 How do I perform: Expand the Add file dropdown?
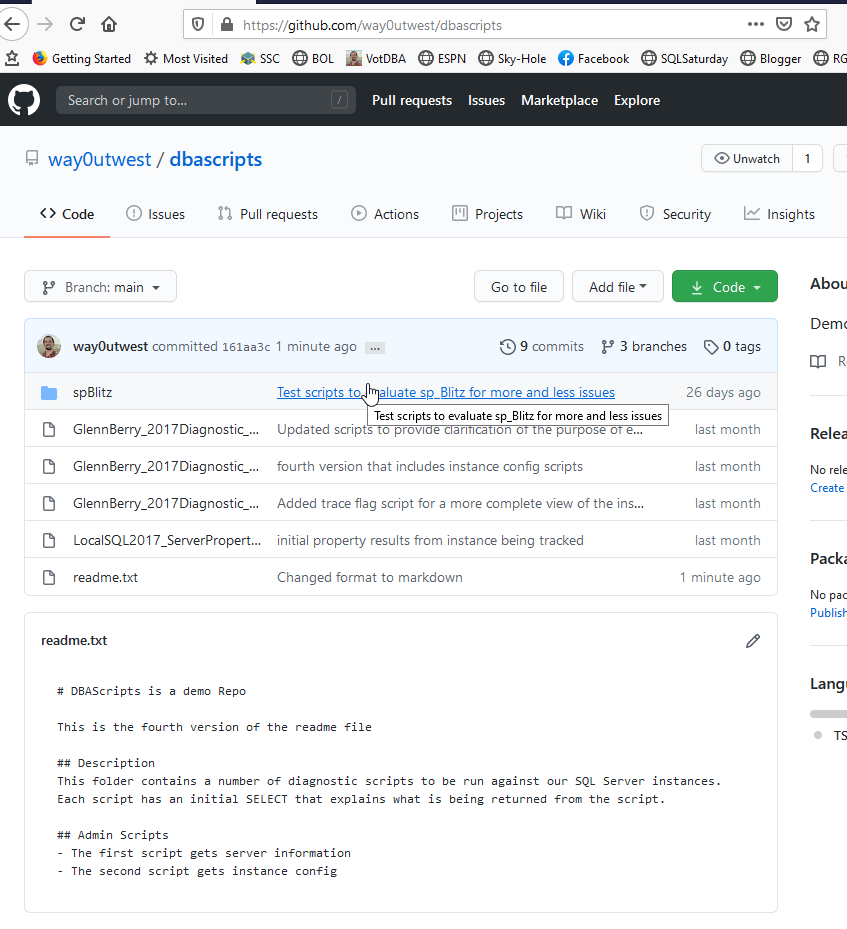pos(618,287)
